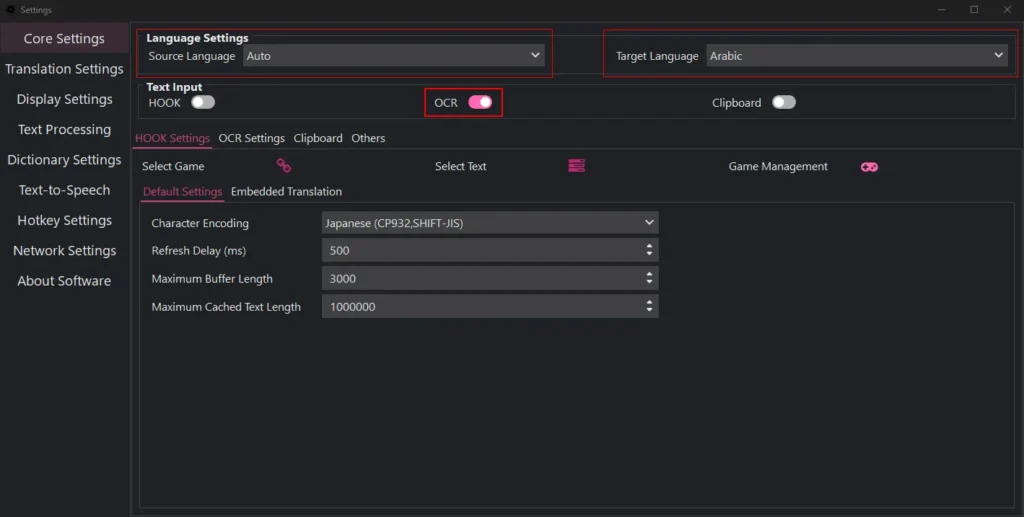Switch to the HOOK Settings tab
This screenshot has height=517, width=1024.
[172, 138]
